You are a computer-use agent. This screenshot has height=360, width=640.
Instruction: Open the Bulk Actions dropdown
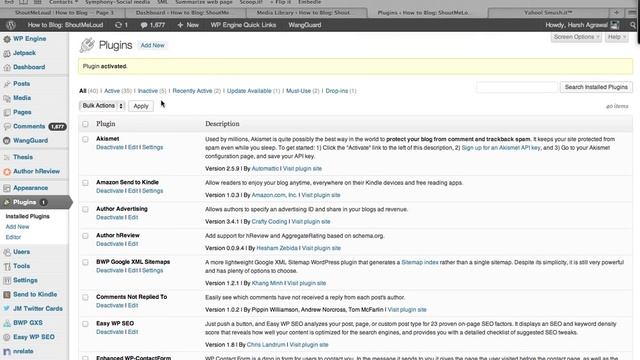coord(102,106)
